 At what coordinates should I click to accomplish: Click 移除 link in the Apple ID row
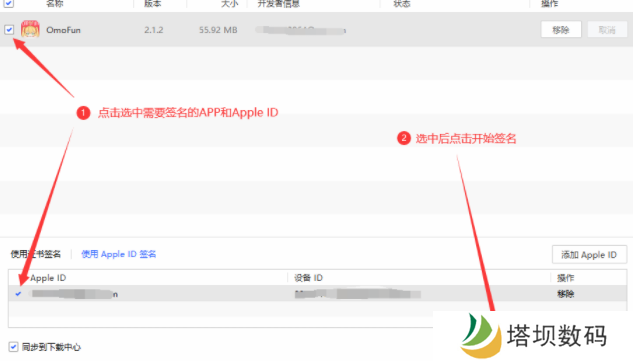pos(565,294)
